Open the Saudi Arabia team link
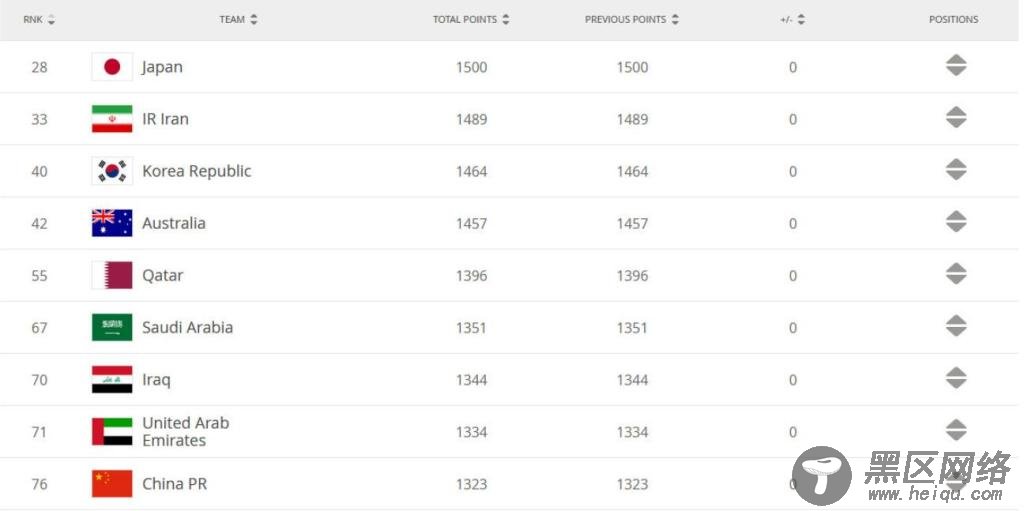Viewport: 1024px width, 511px height. click(x=187, y=327)
